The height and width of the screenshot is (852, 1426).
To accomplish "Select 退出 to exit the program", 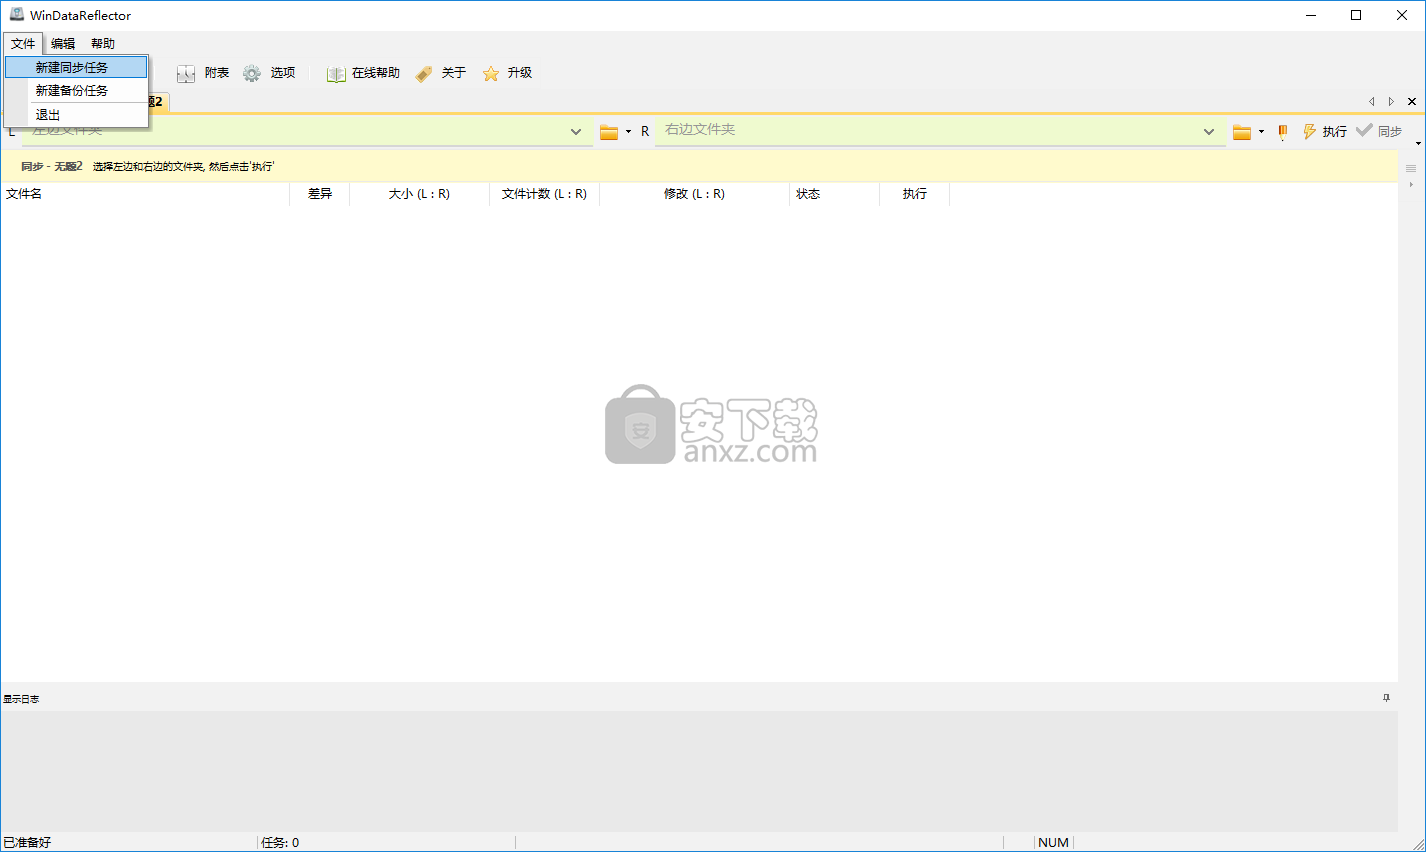I will [x=76, y=114].
